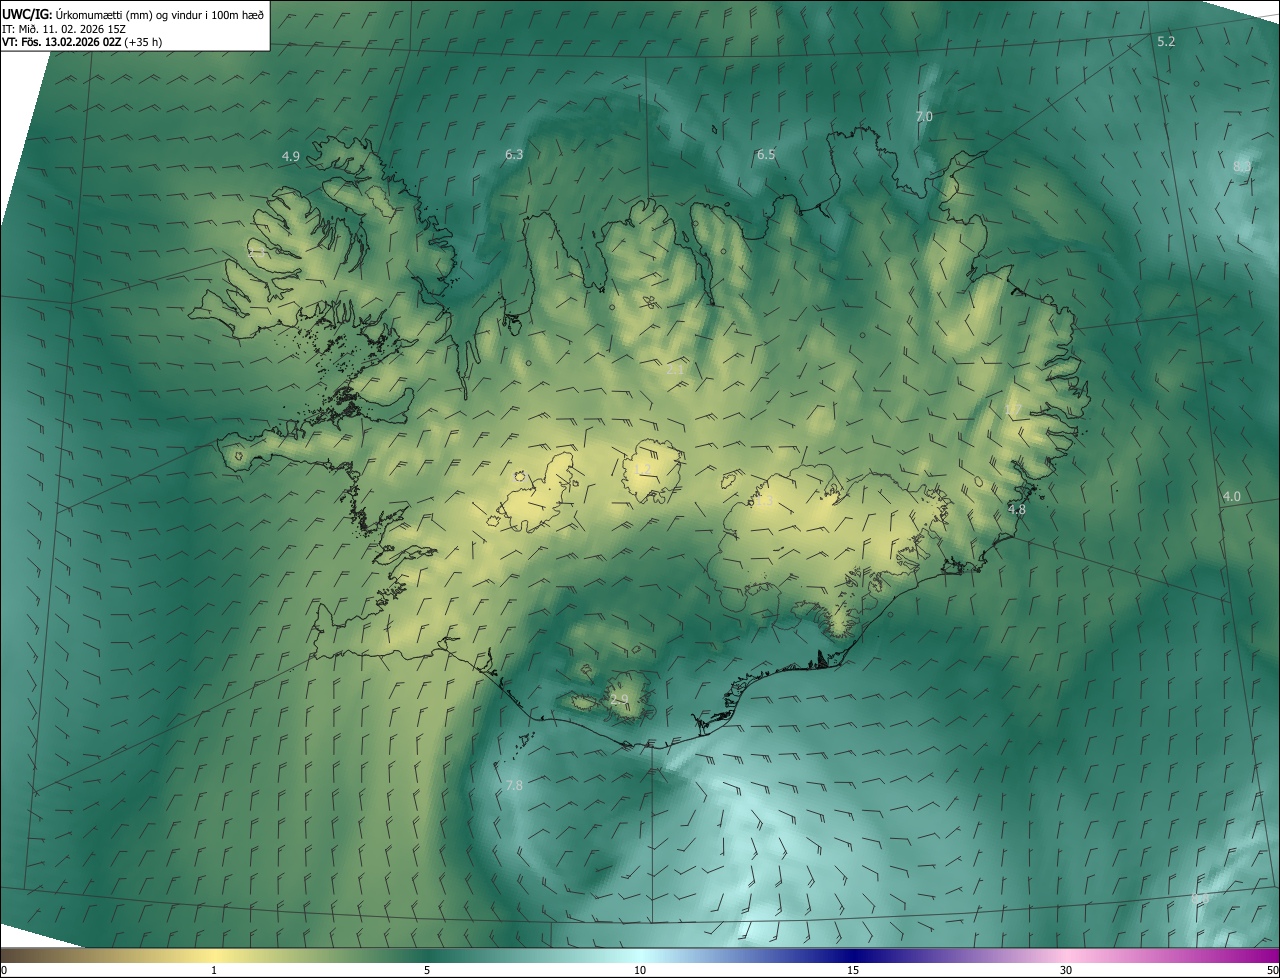
Task: Click the "5" tick label on the color scale
Action: pyautogui.click(x=427, y=971)
